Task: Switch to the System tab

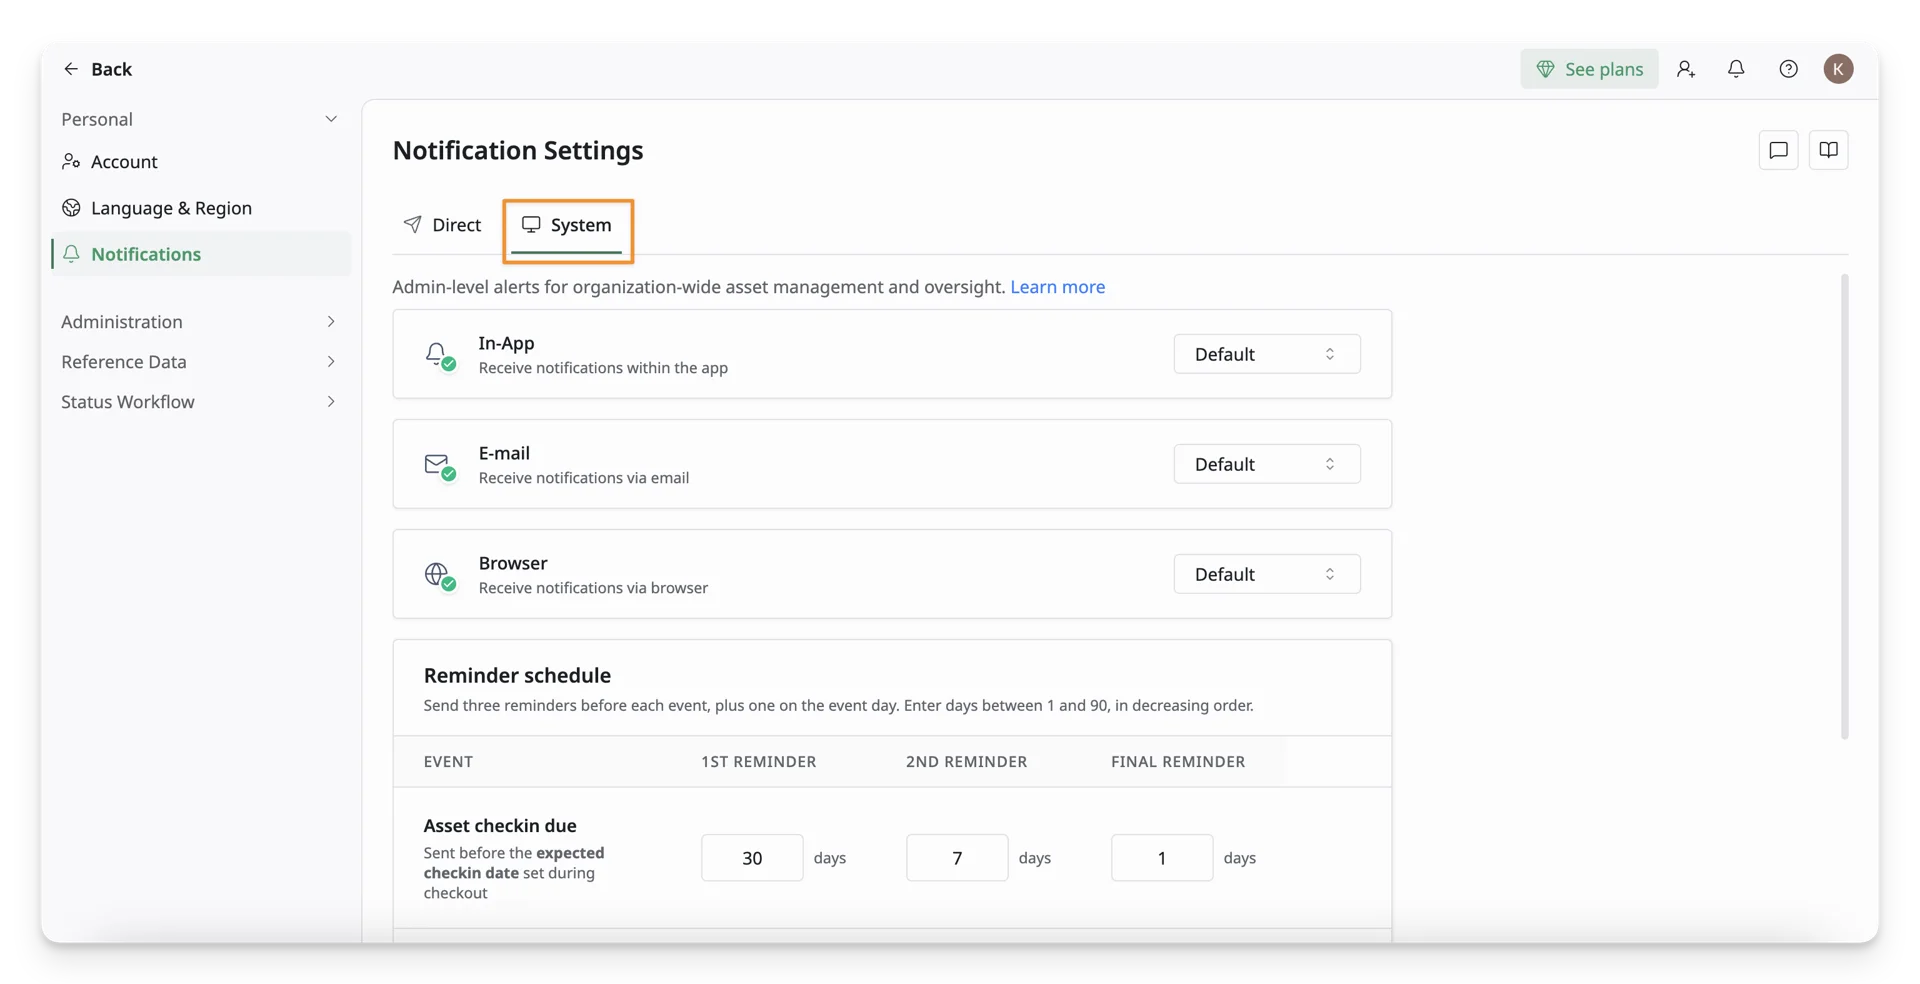Action: (x=567, y=225)
